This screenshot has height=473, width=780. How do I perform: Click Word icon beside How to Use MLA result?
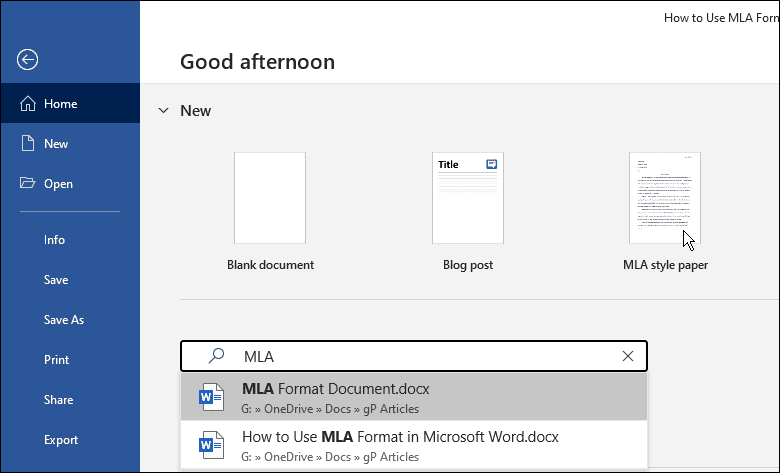211,445
